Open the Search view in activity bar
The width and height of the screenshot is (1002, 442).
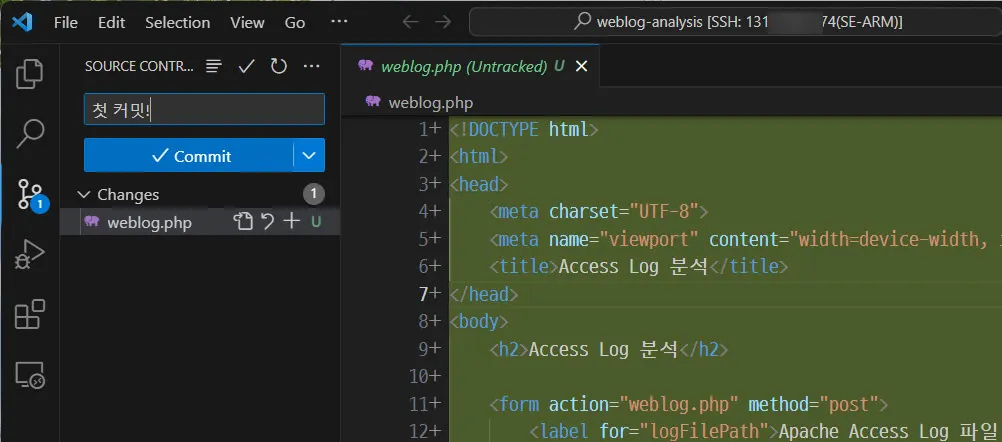click(29, 133)
